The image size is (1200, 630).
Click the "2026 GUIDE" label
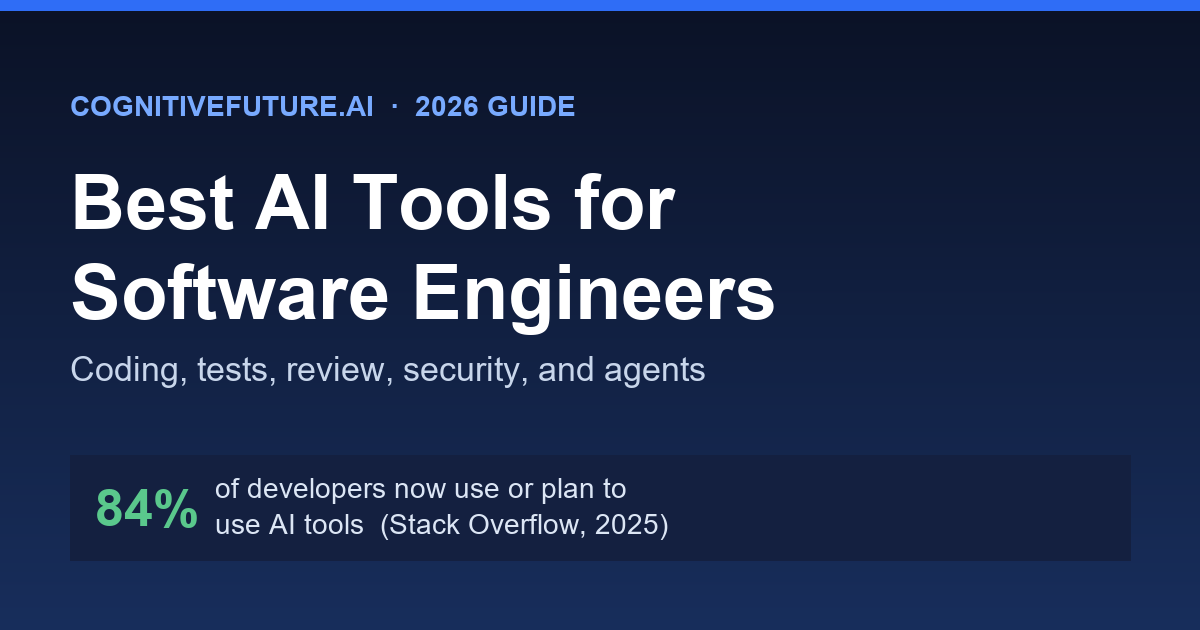click(x=495, y=107)
